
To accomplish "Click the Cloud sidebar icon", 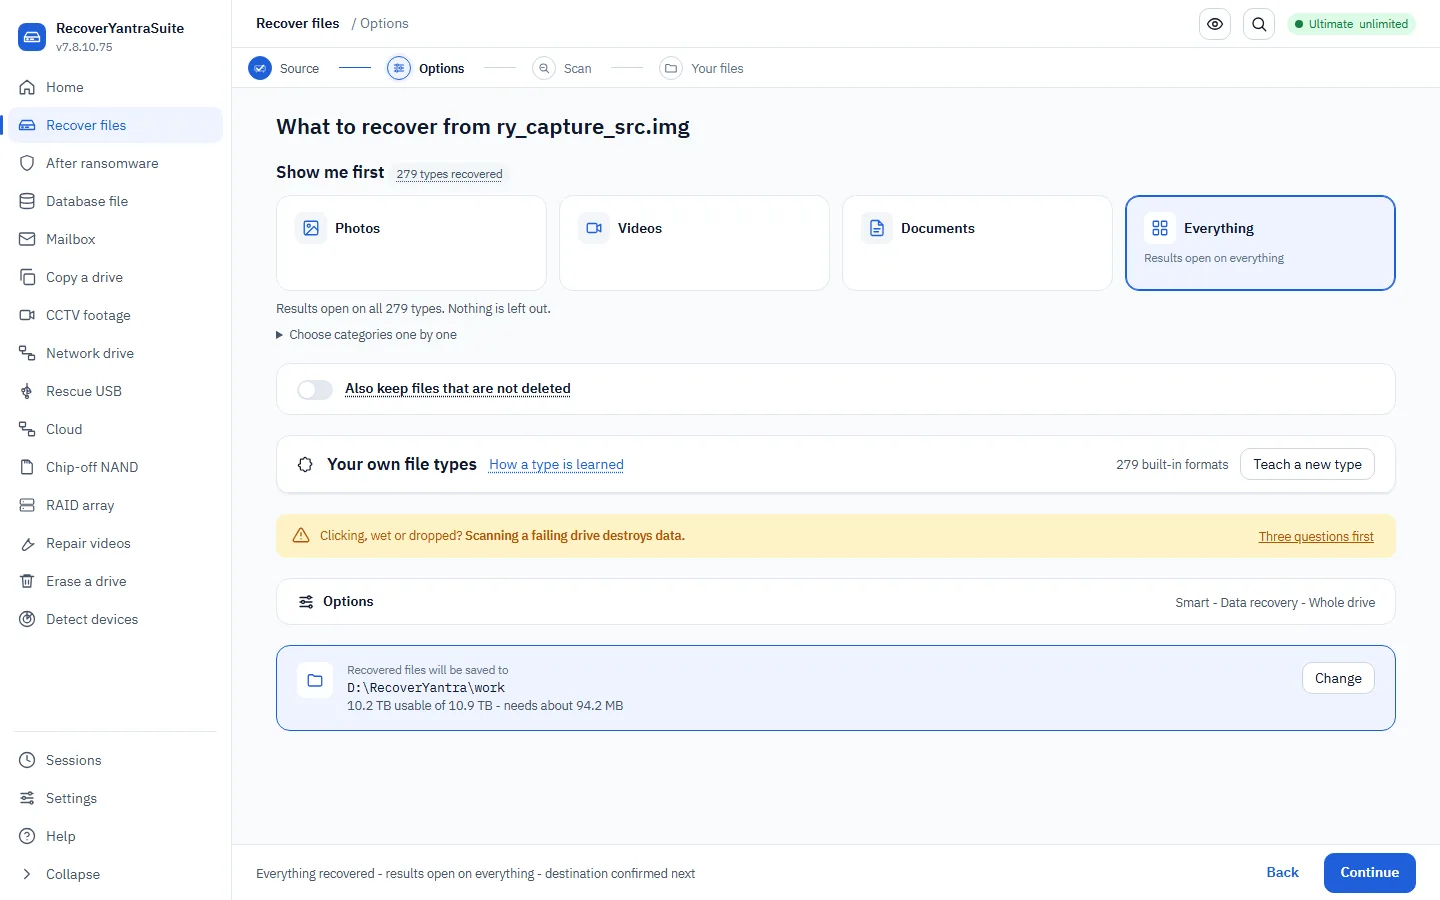I will coord(27,429).
